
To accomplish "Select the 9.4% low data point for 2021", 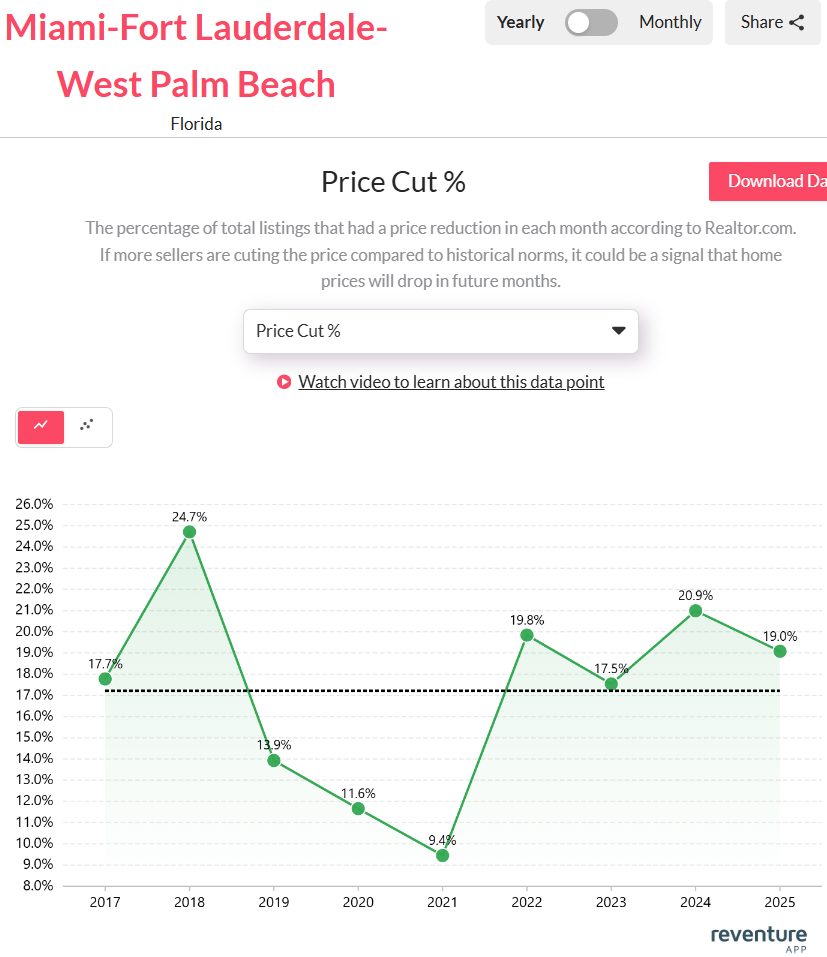I will click(442, 856).
